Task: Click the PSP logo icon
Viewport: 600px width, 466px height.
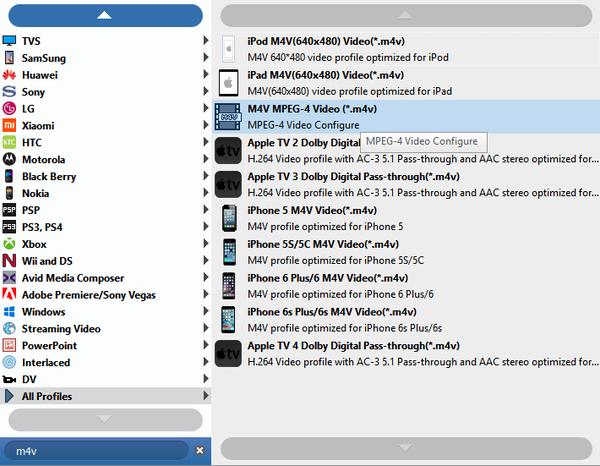Action: 9,210
